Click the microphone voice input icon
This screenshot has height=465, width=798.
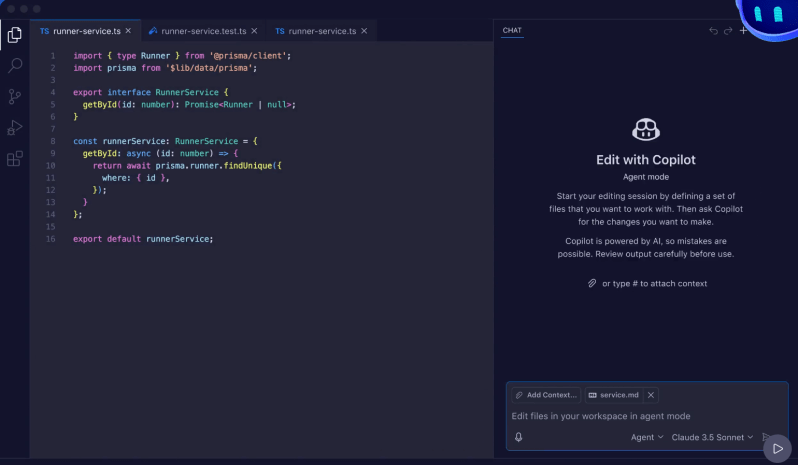click(519, 437)
